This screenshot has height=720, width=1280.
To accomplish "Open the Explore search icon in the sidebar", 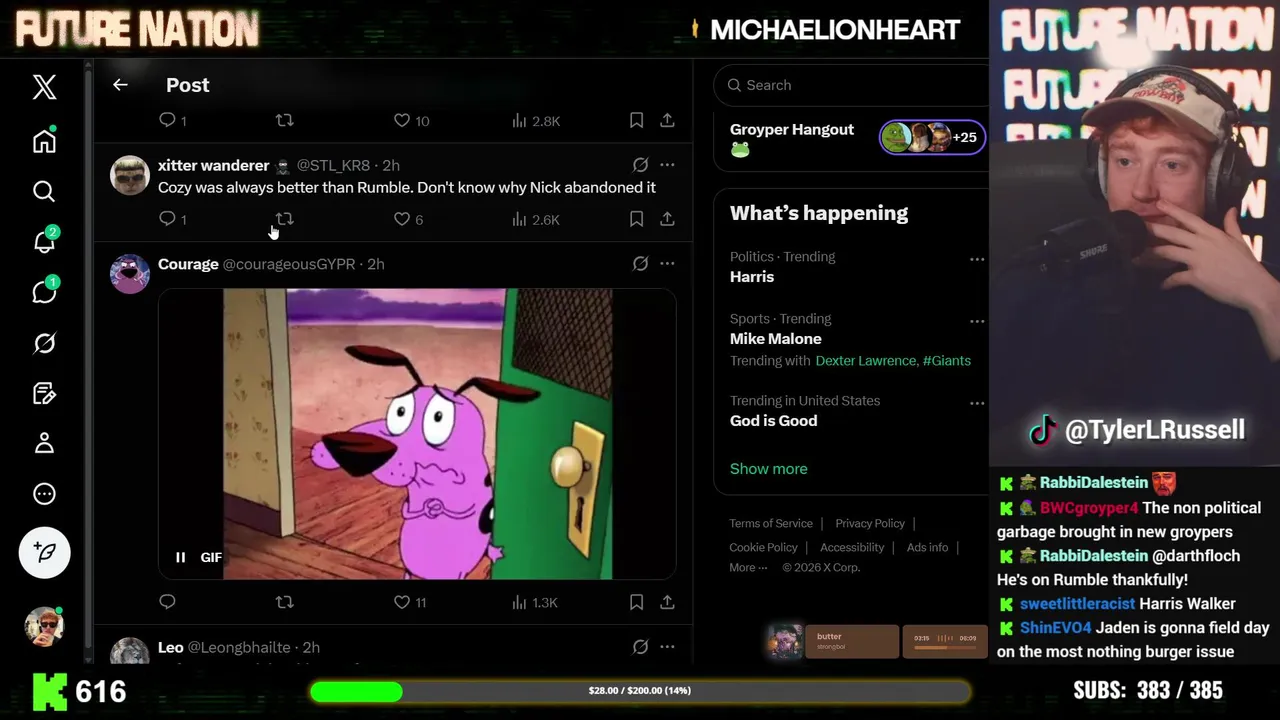I will pyautogui.click(x=44, y=191).
